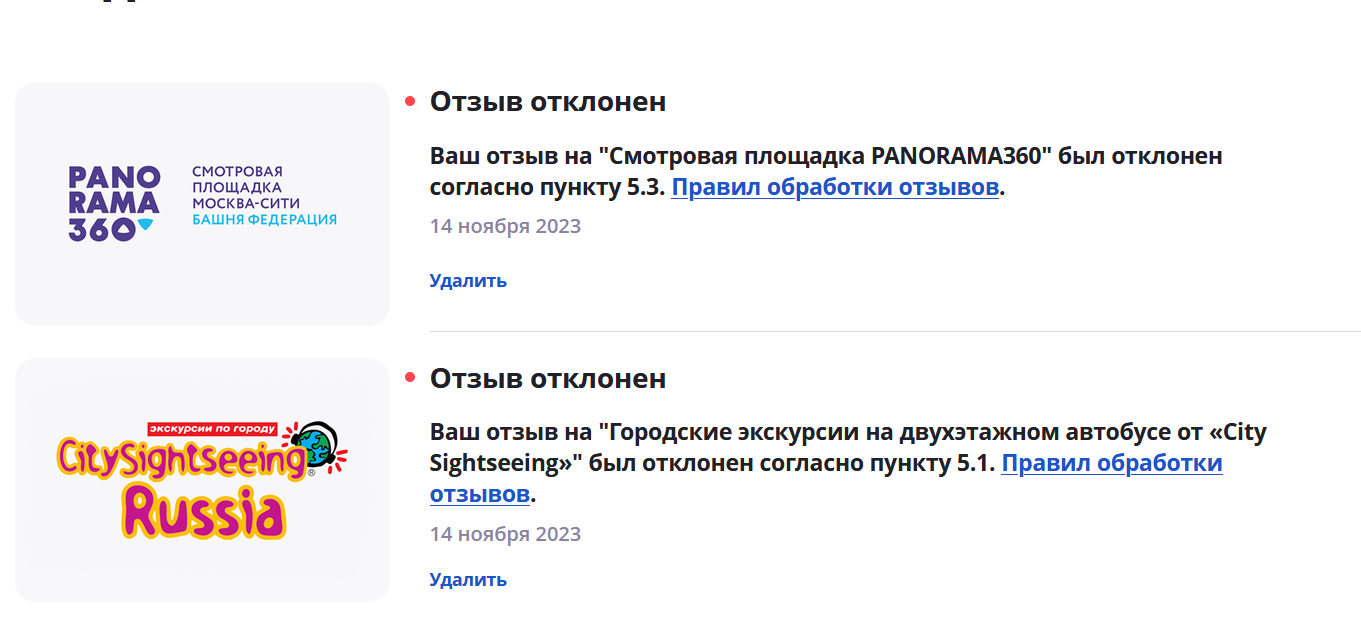The height and width of the screenshot is (630, 1361).
Task: Click the message text about 'Смотровая площадка PANORAMA360'
Action: pos(826,172)
